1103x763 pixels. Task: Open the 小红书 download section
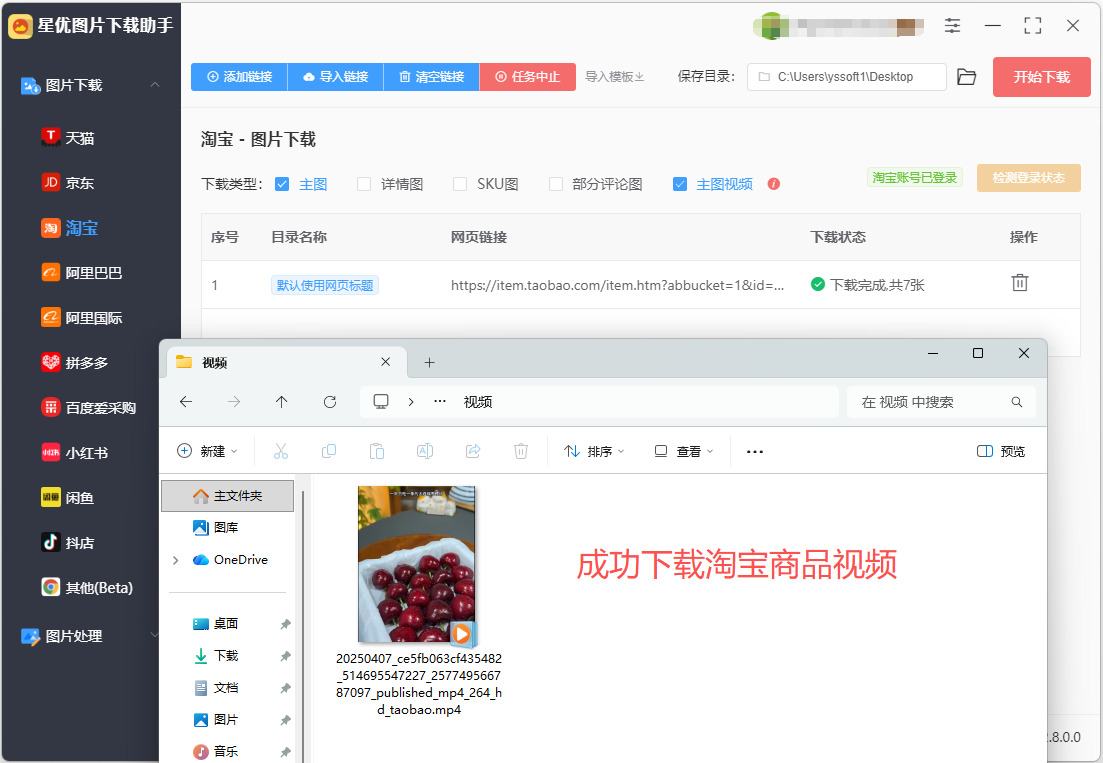75,453
